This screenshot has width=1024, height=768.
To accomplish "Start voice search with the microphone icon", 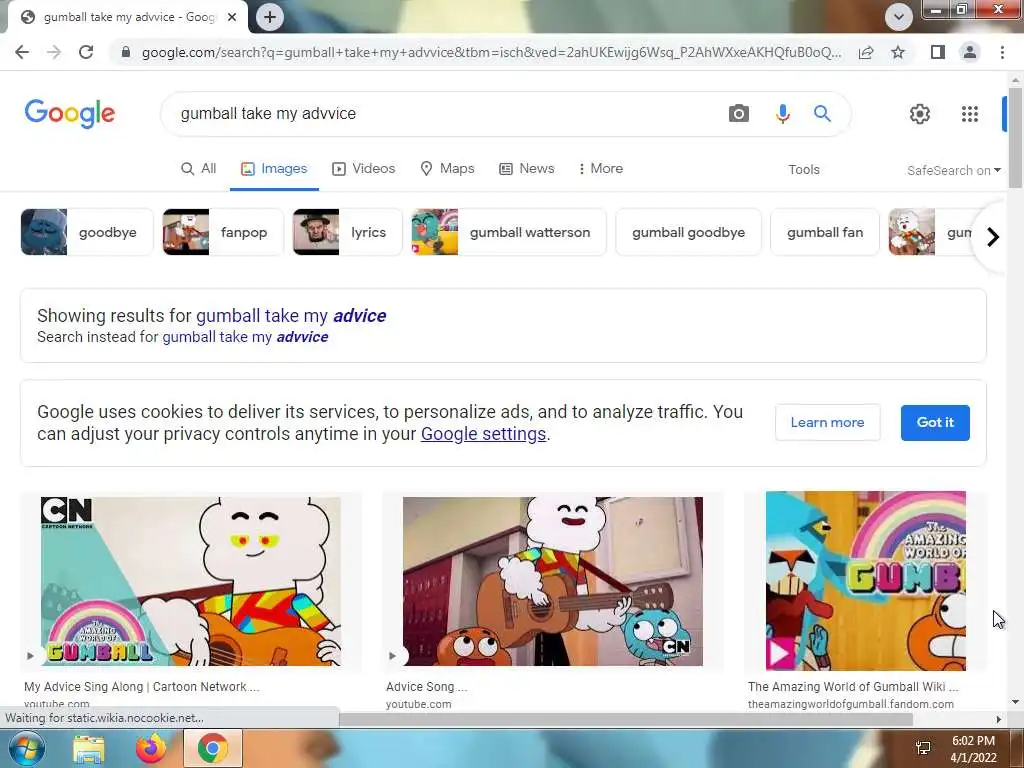I will (x=782, y=114).
